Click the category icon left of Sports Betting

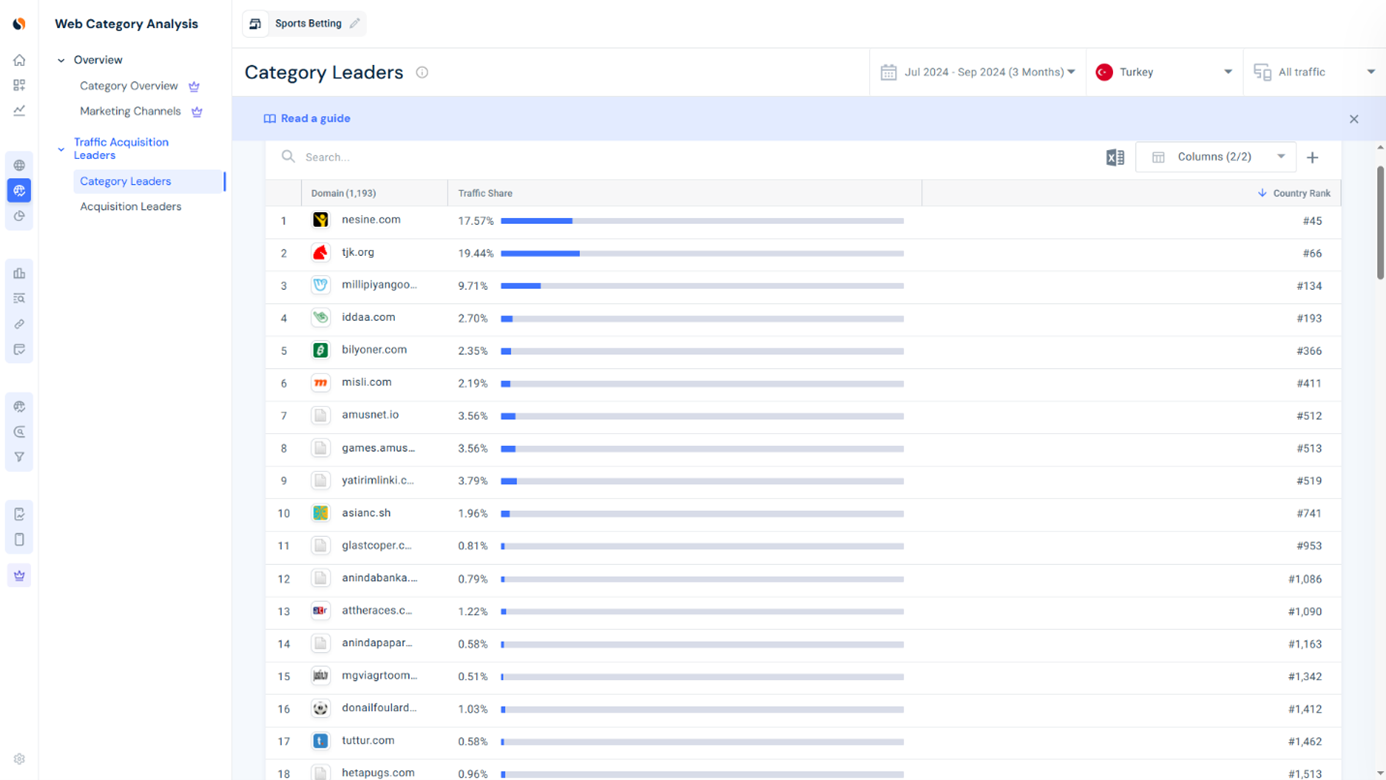[255, 24]
